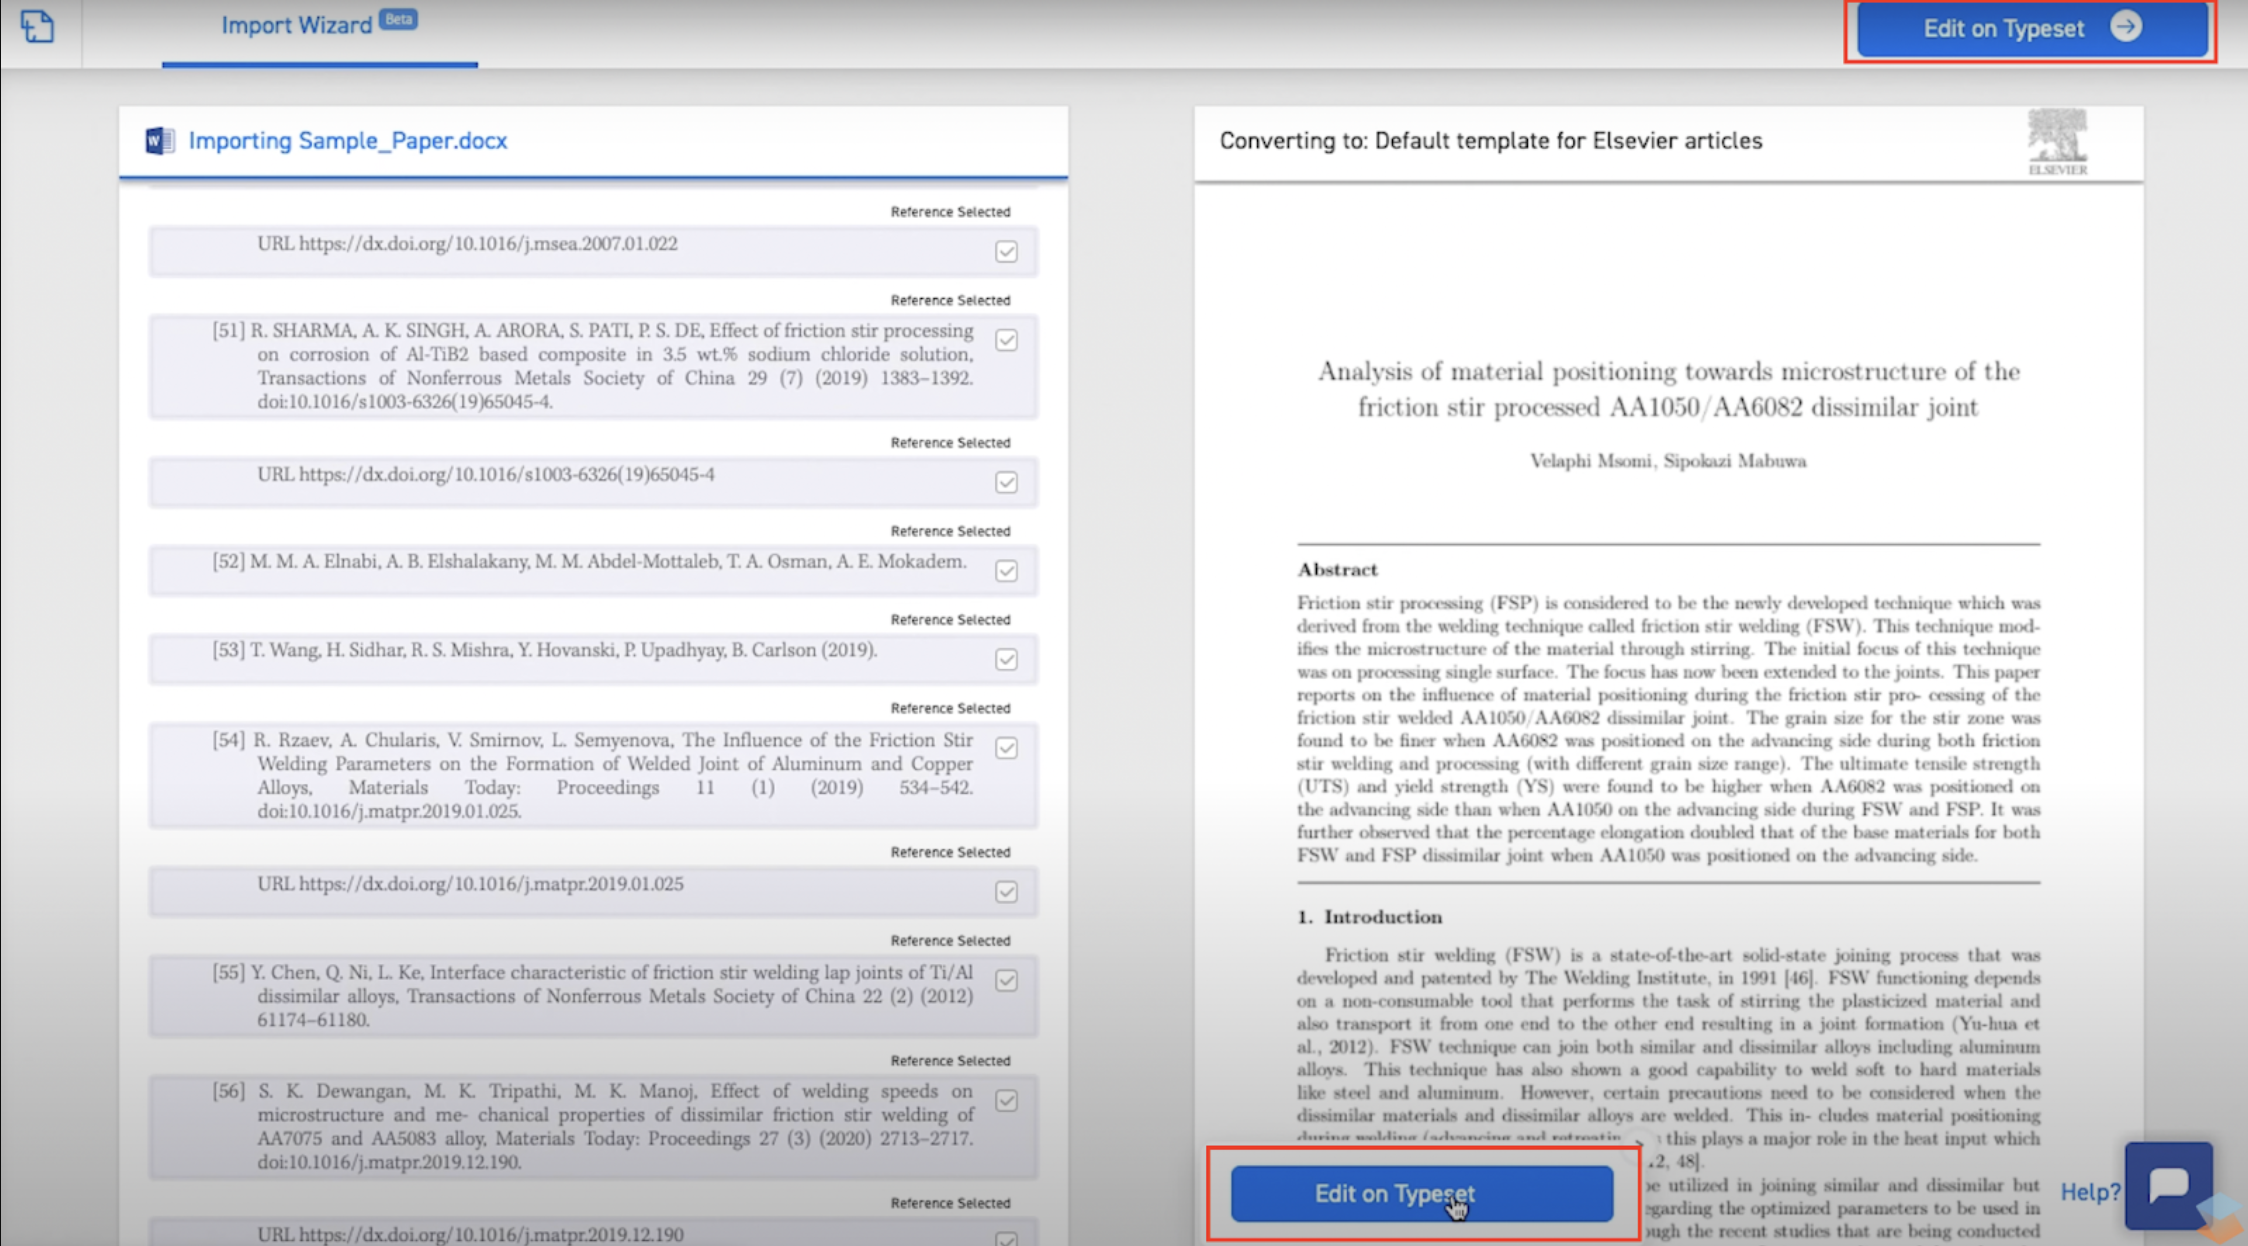Uncheck reference [52] M. M. A. Elnabi checkbox
This screenshot has width=2248, height=1246.
[x=1006, y=571]
